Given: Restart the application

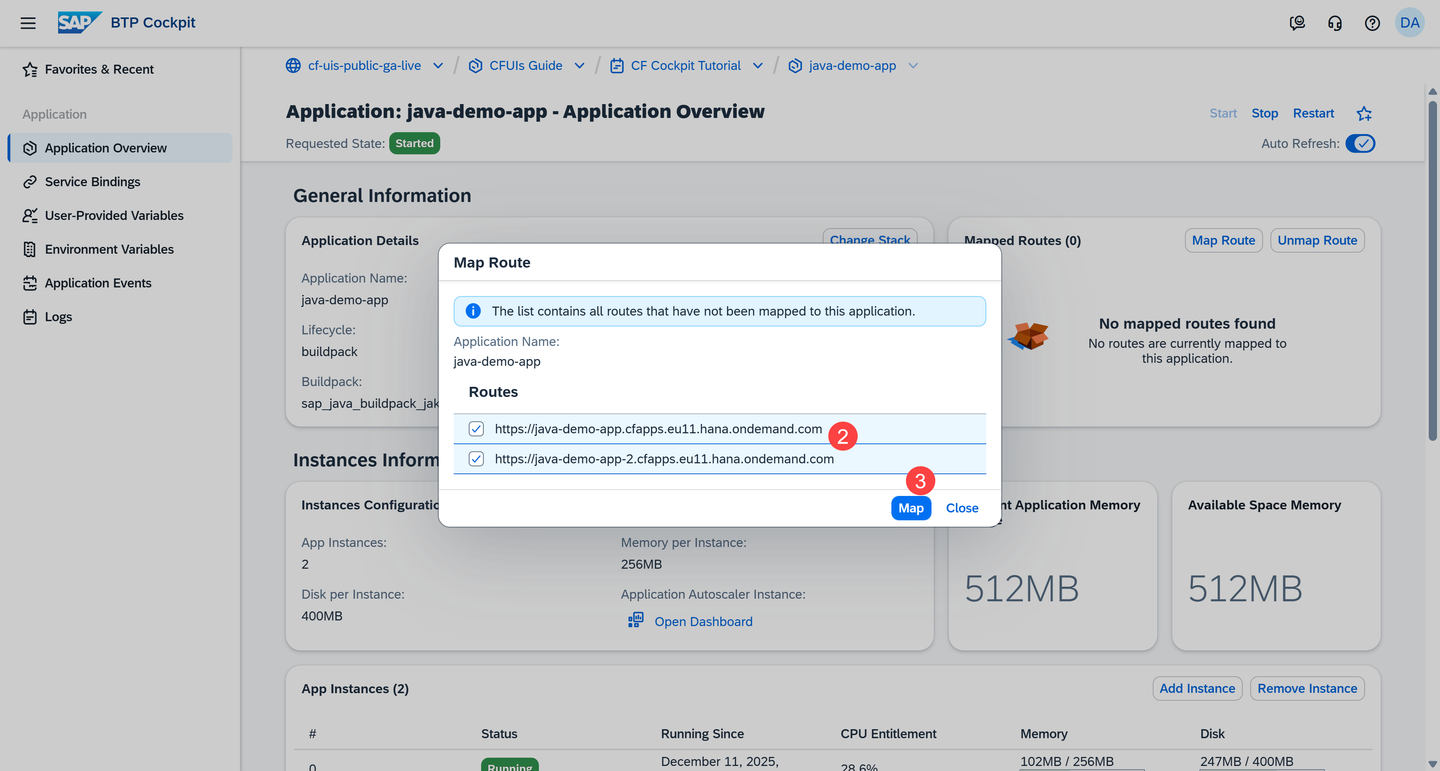Looking at the screenshot, I should pos(1314,114).
